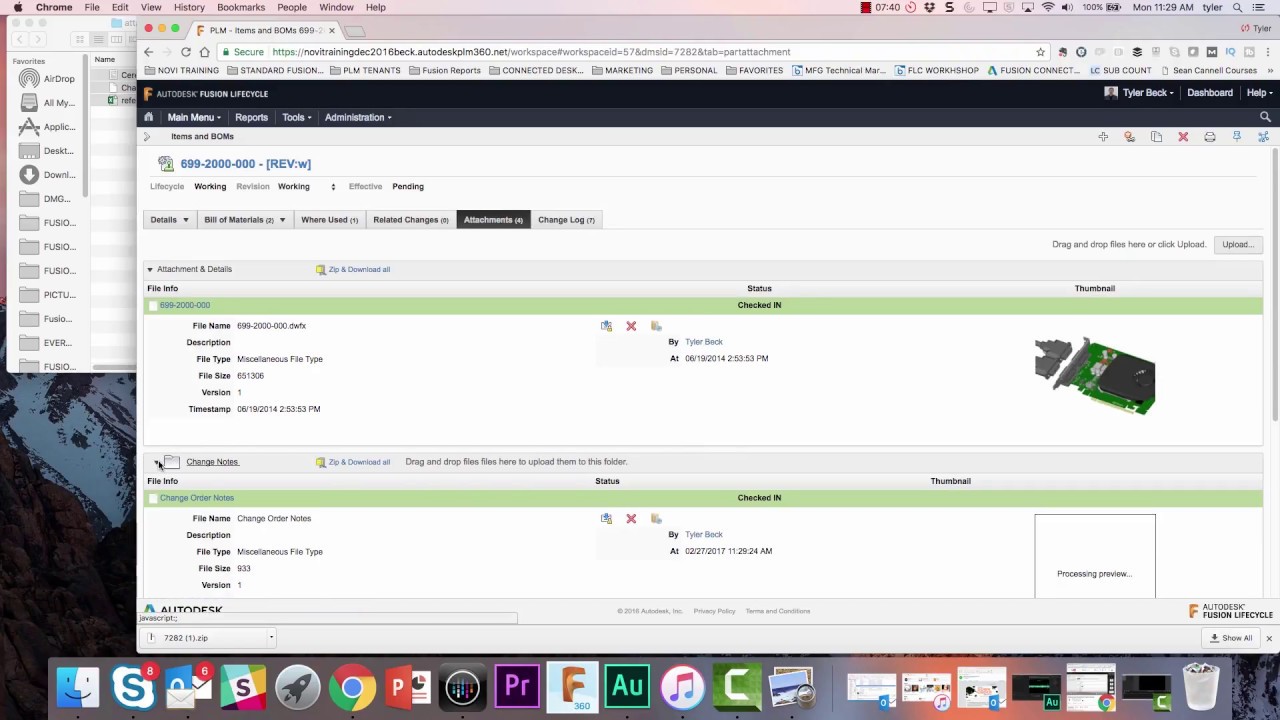Collapse the Change Notes folder triangle
The height and width of the screenshot is (720, 1280).
[157, 463]
